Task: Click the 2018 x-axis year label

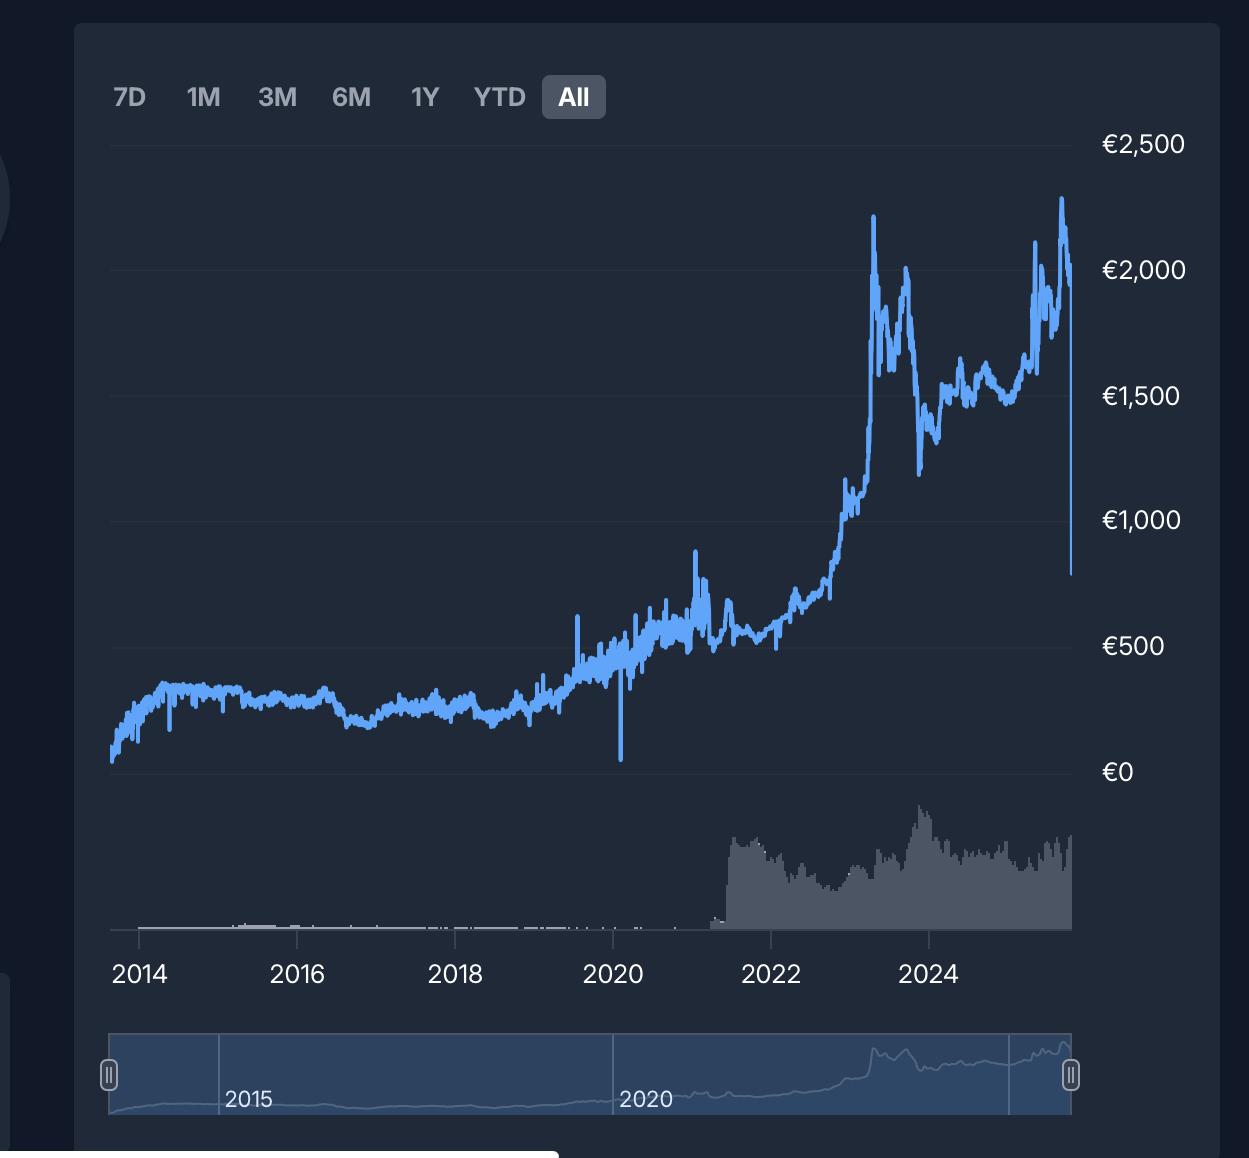Action: (455, 974)
